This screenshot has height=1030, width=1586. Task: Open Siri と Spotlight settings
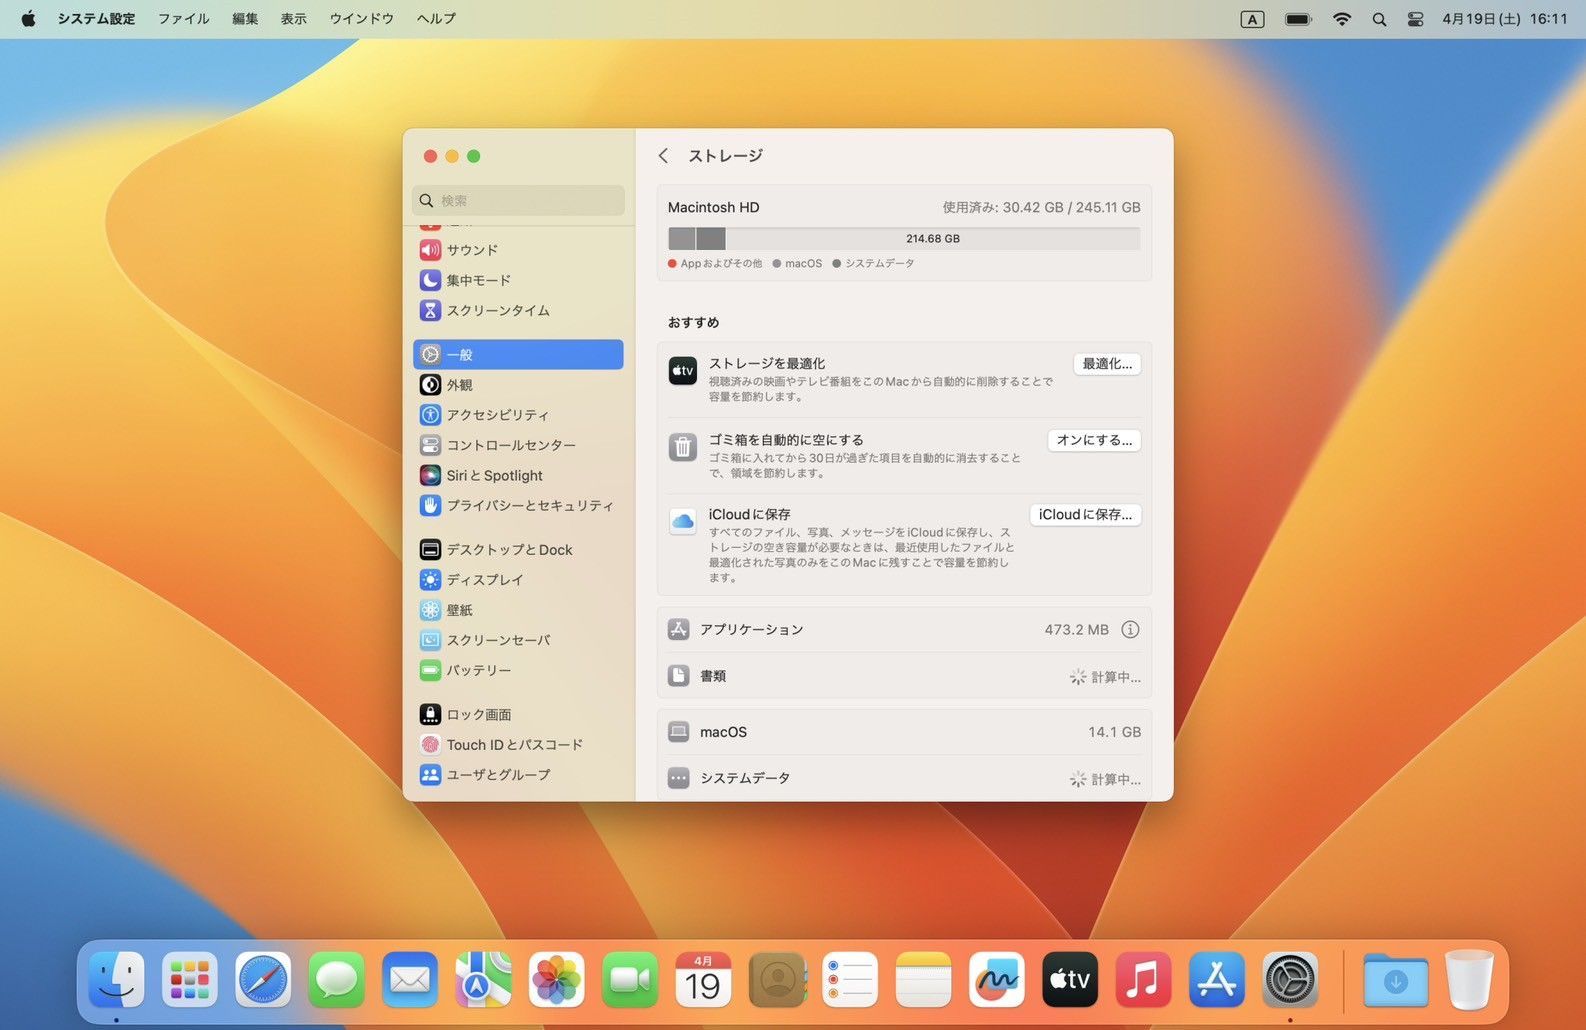click(x=518, y=475)
